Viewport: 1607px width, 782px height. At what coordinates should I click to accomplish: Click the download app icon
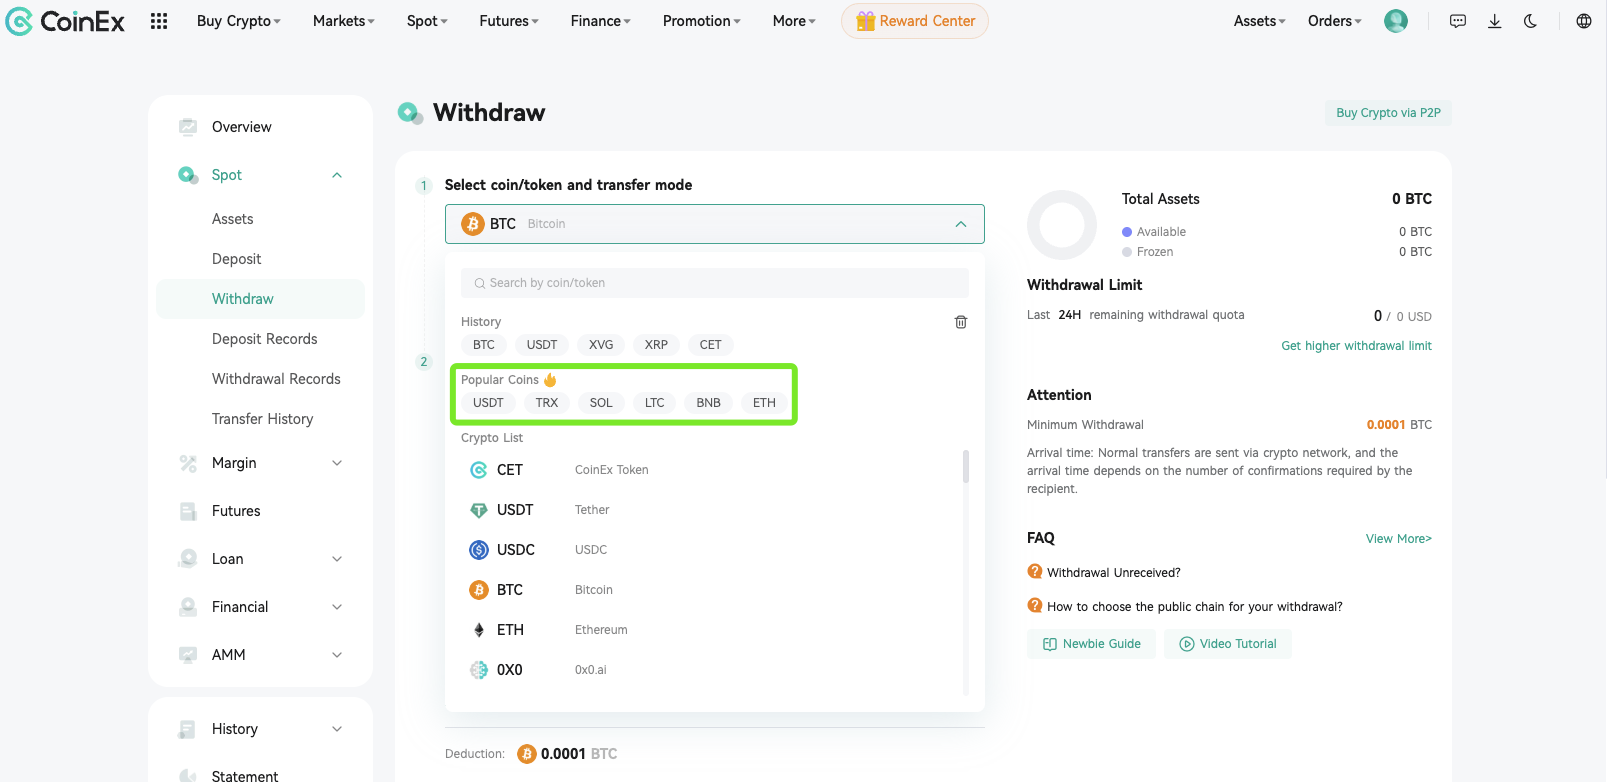click(x=1494, y=21)
